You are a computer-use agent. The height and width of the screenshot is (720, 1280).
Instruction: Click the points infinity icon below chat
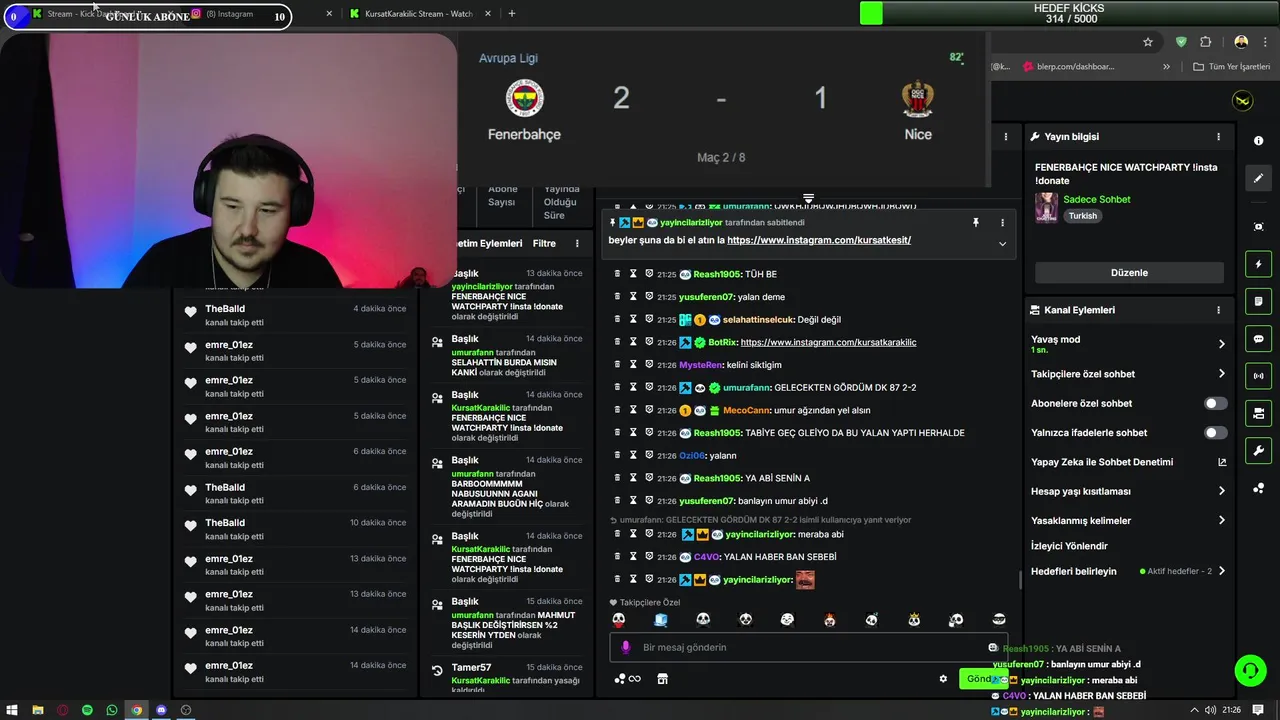pos(628,679)
